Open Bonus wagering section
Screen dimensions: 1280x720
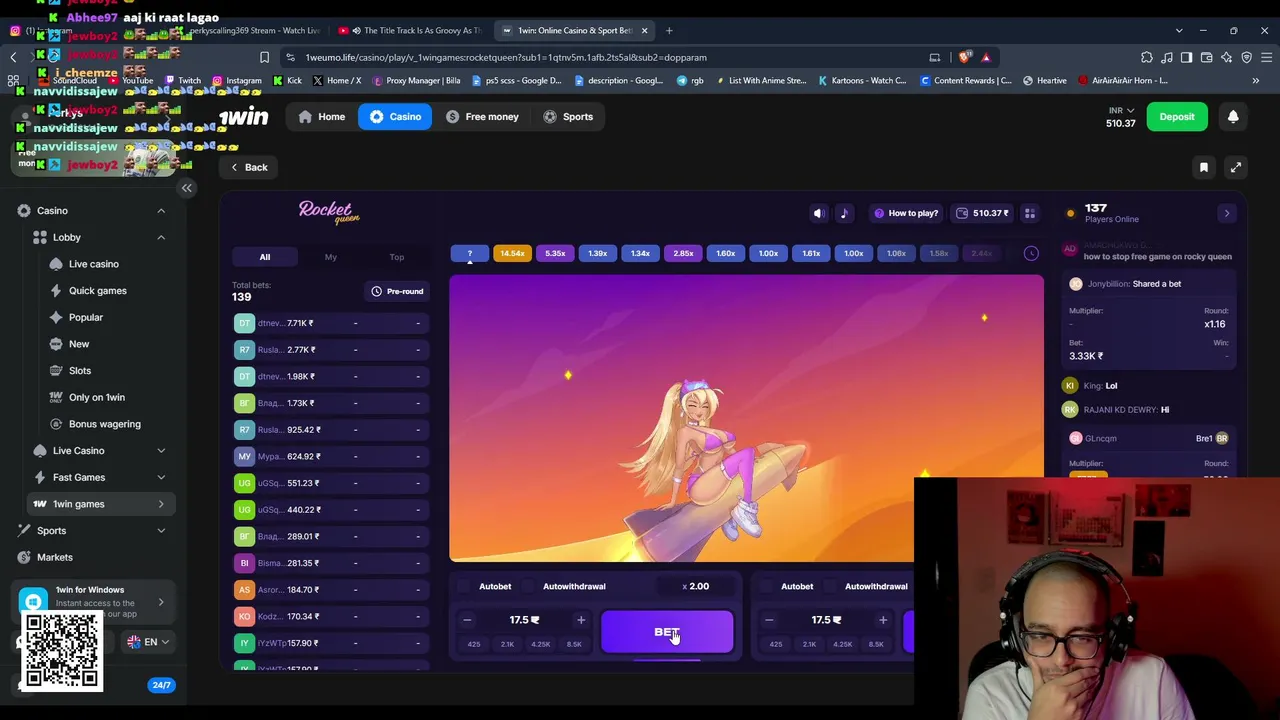click(x=105, y=424)
